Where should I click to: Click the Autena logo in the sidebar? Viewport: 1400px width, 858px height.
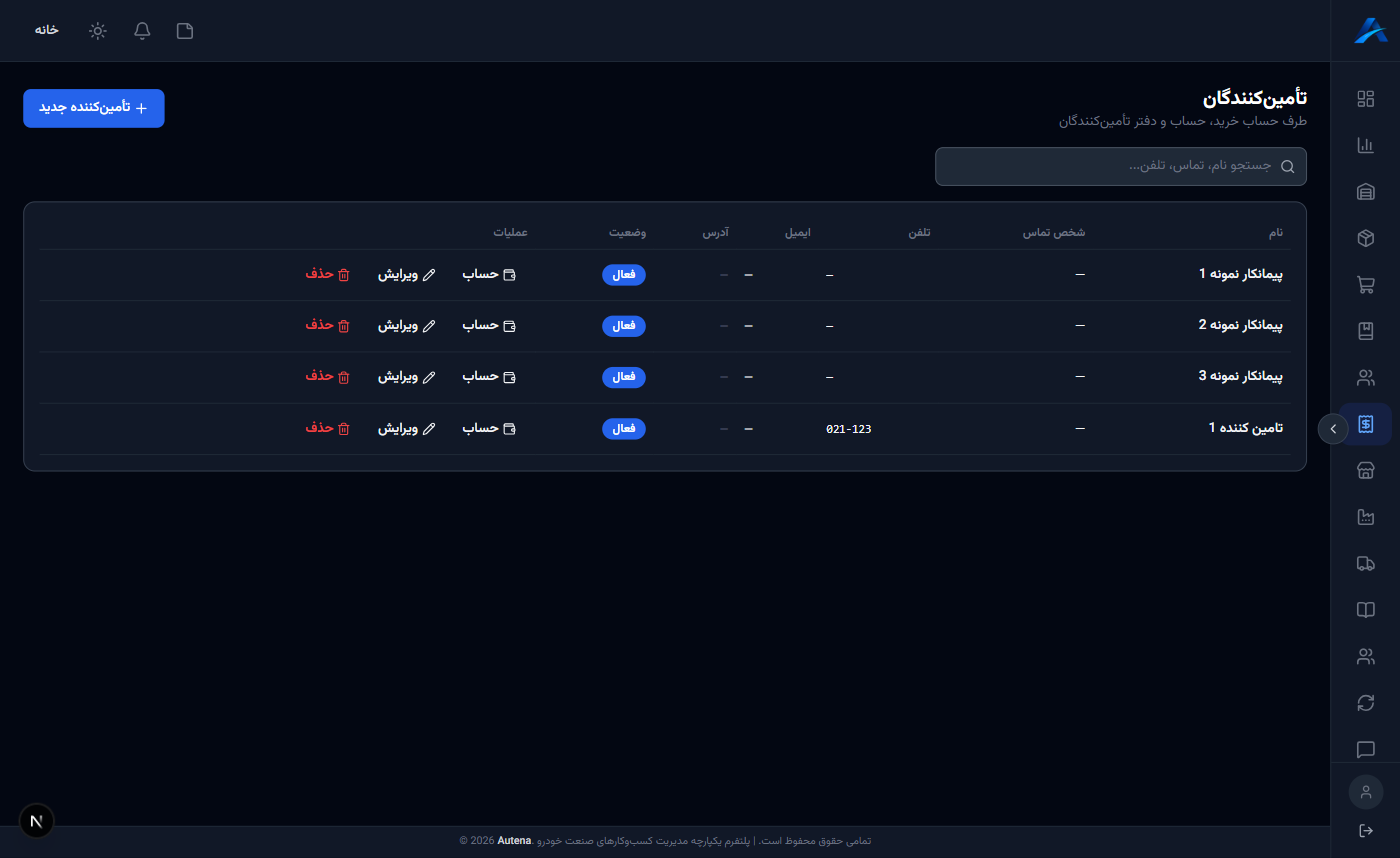pyautogui.click(x=1370, y=30)
